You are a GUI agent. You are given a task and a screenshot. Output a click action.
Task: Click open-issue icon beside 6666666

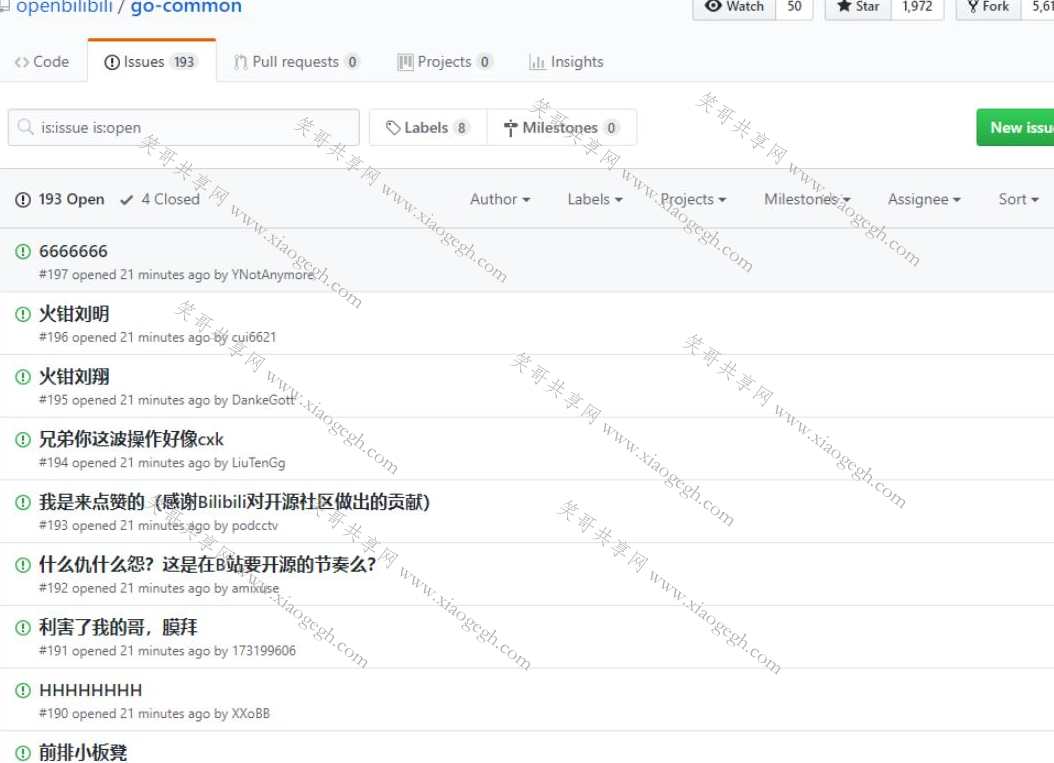23,251
